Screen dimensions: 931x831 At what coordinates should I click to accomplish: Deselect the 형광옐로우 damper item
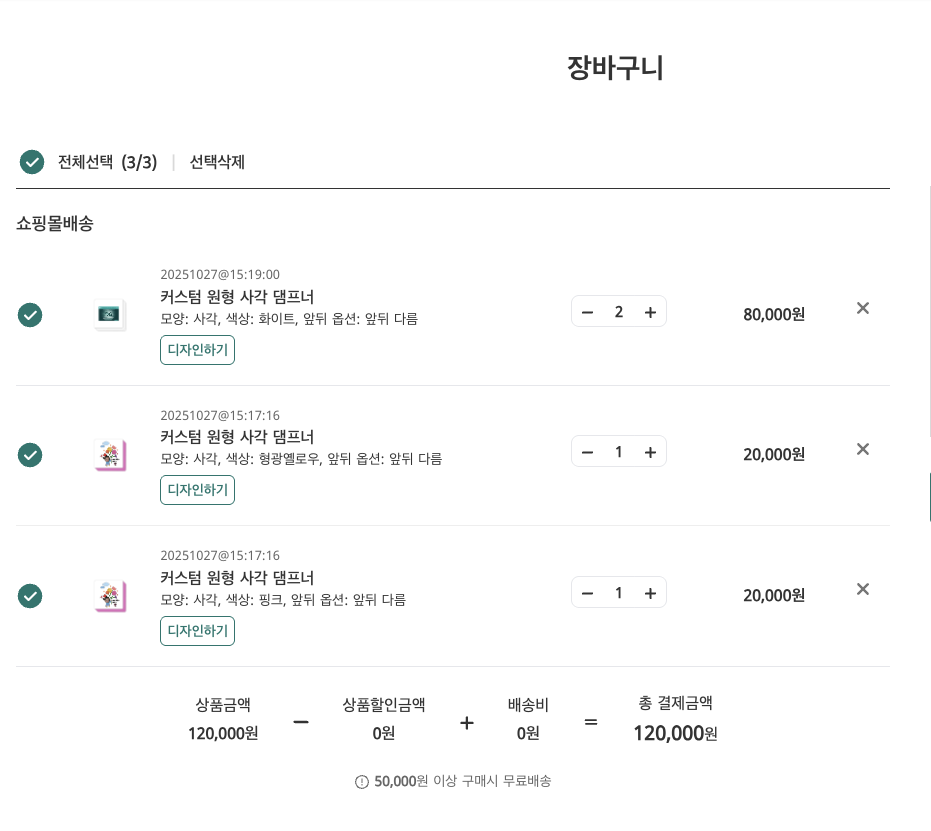coord(30,455)
